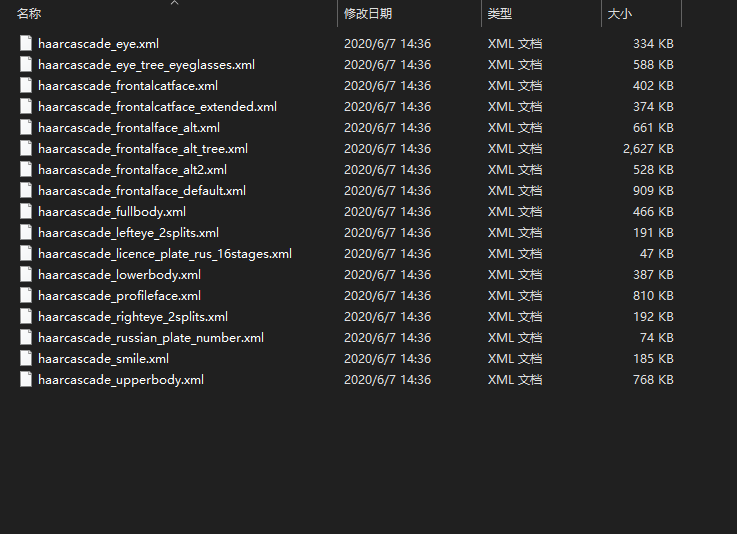
Task: Click the file icon of haarcascade_lowerbody.xml
Action: click(x=26, y=274)
